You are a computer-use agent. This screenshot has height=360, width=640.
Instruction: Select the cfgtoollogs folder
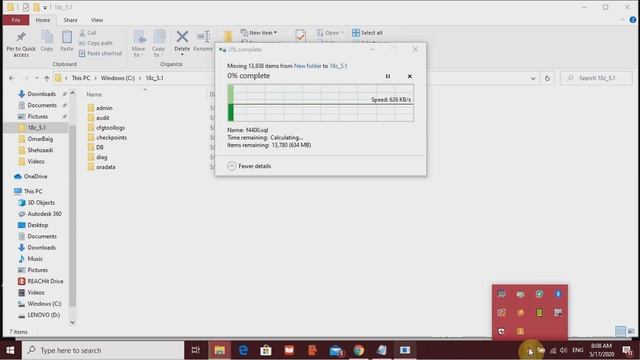[x=106, y=128]
